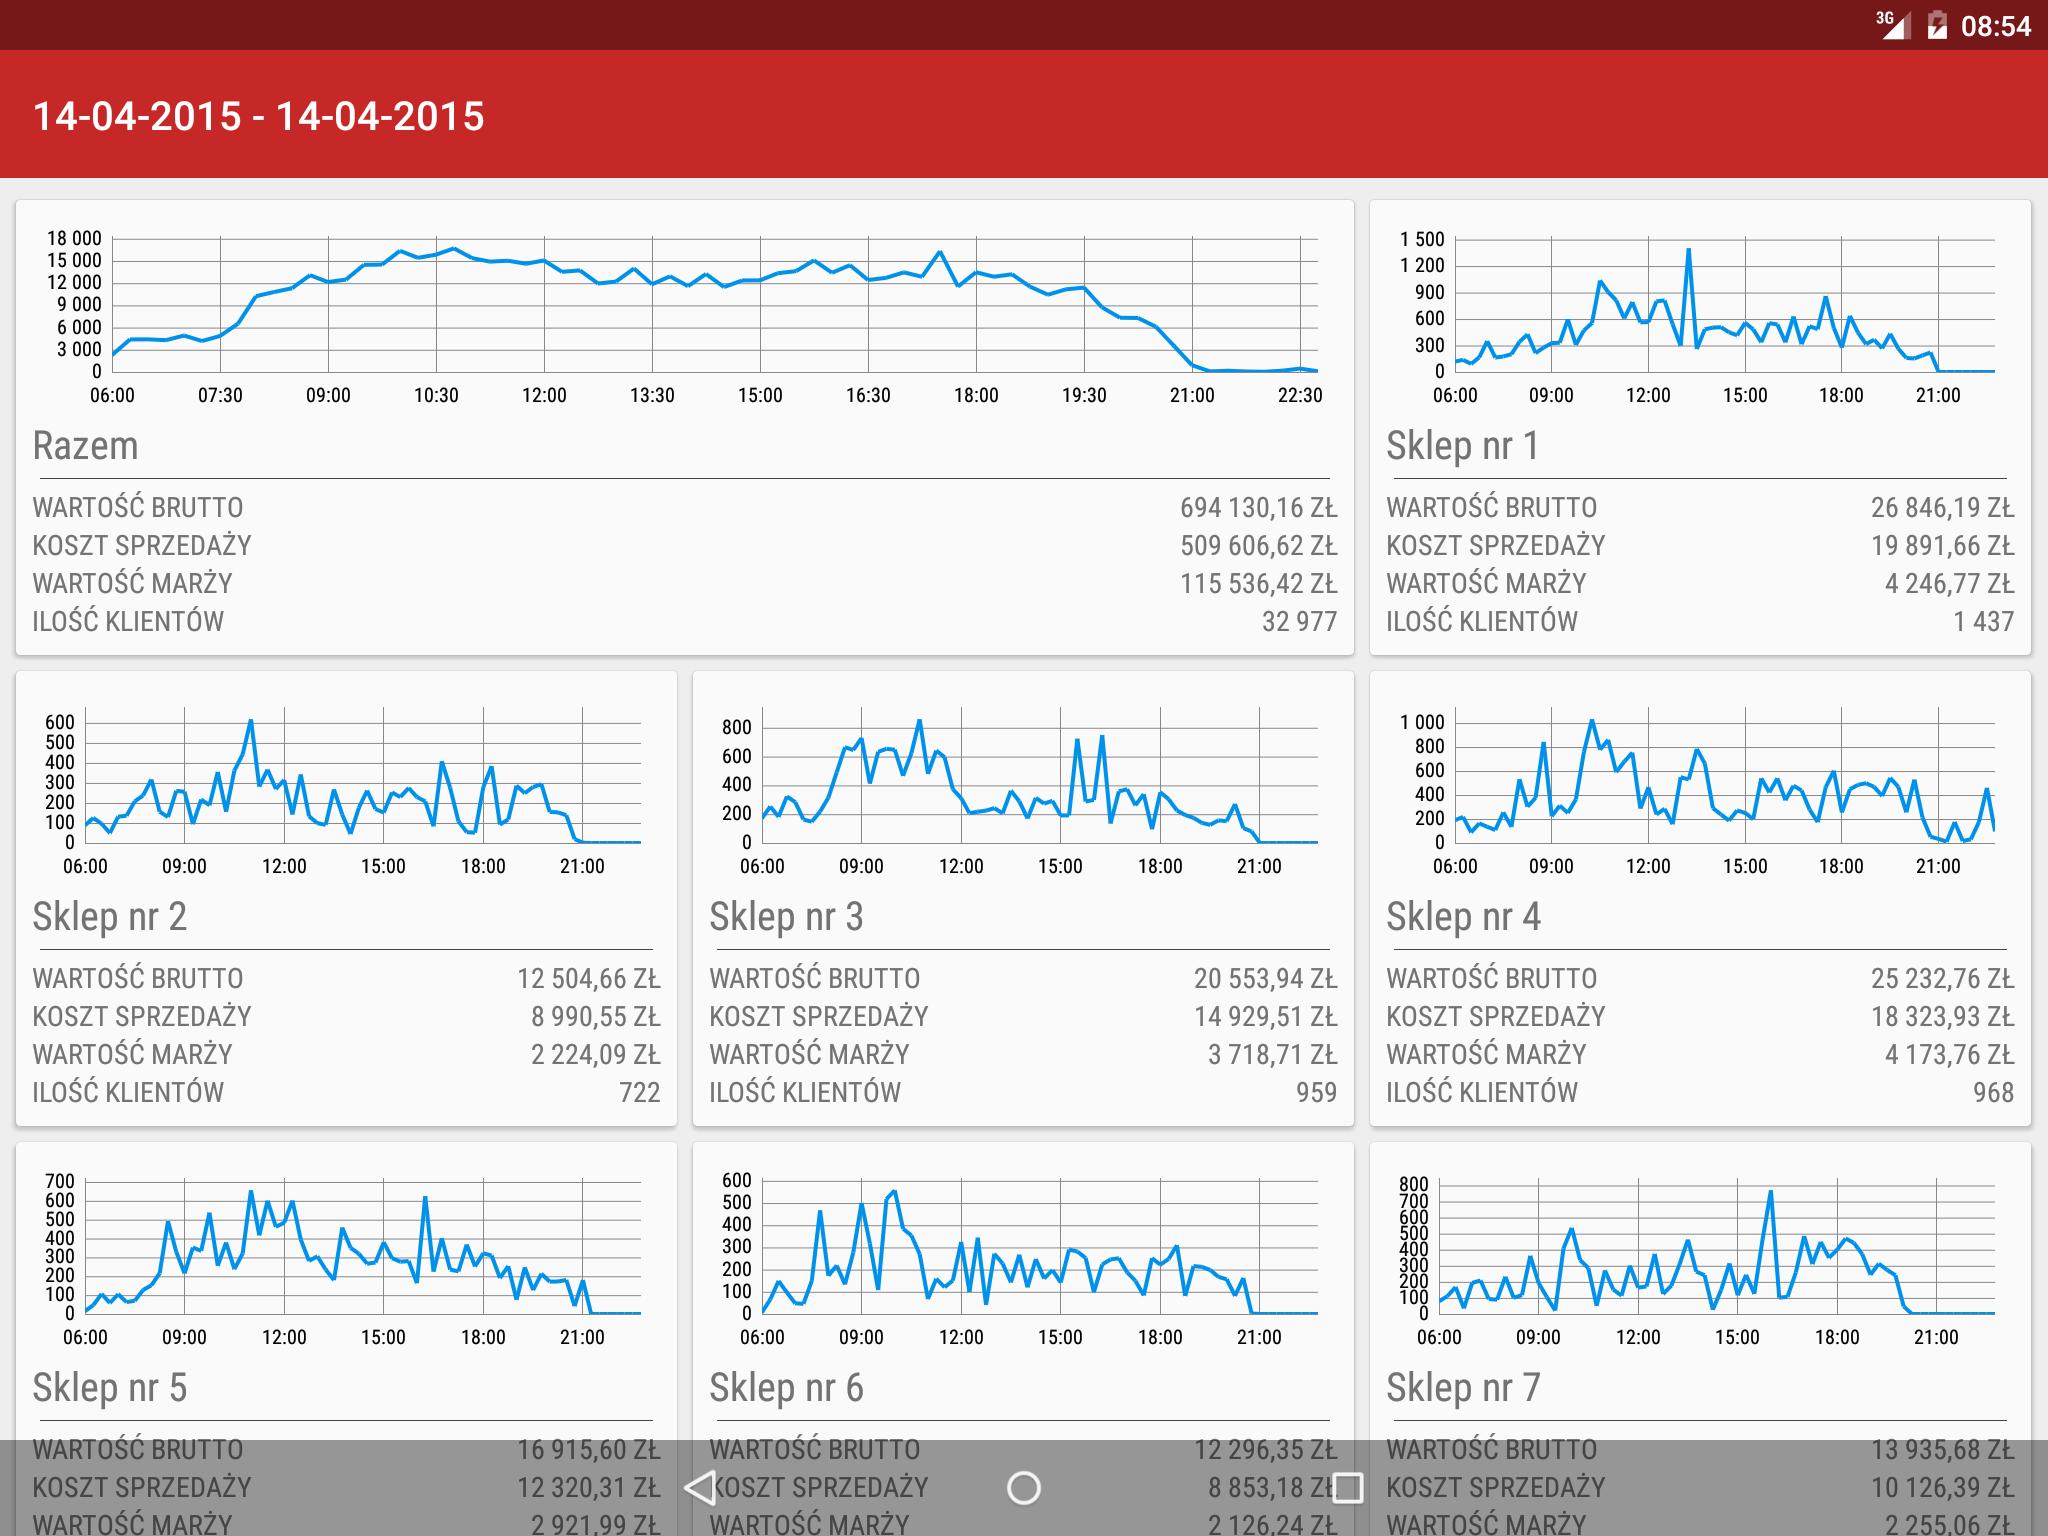Tap Sklep nr 2 cost 8 990,55 ZŁ
This screenshot has height=1536, width=2048.
click(596, 1016)
